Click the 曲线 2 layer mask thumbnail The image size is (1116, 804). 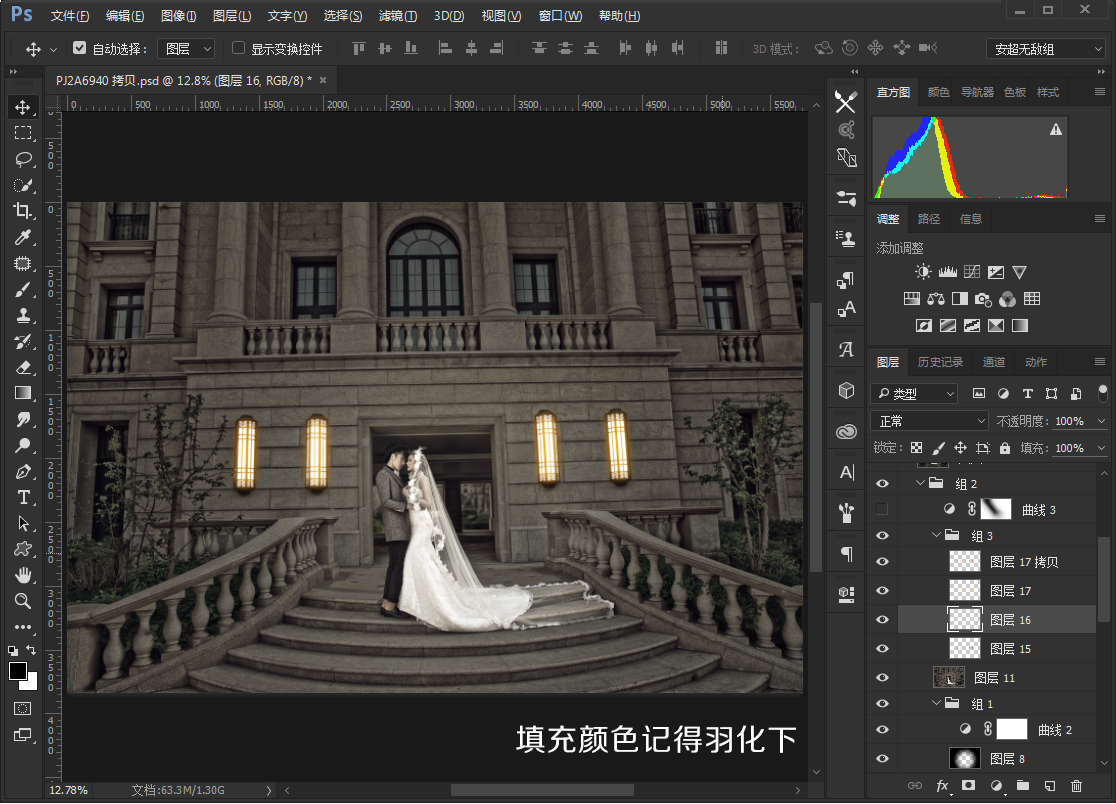pos(1011,729)
